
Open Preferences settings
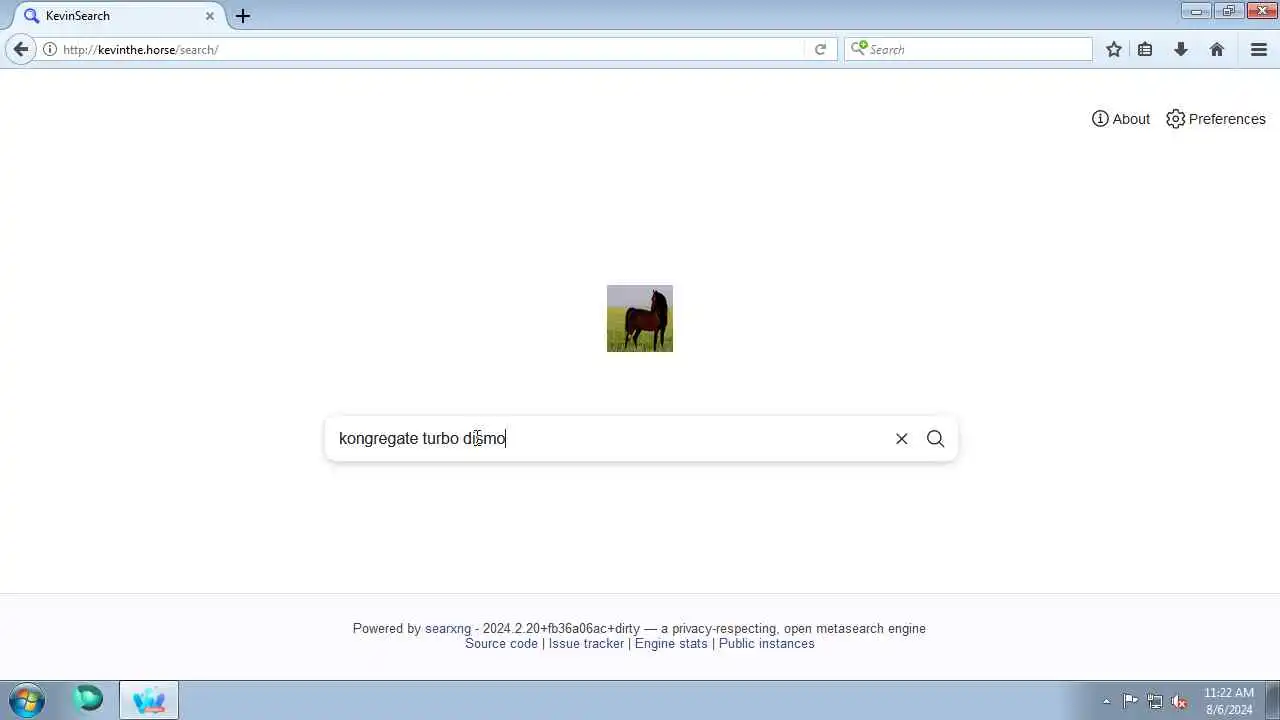click(1216, 119)
